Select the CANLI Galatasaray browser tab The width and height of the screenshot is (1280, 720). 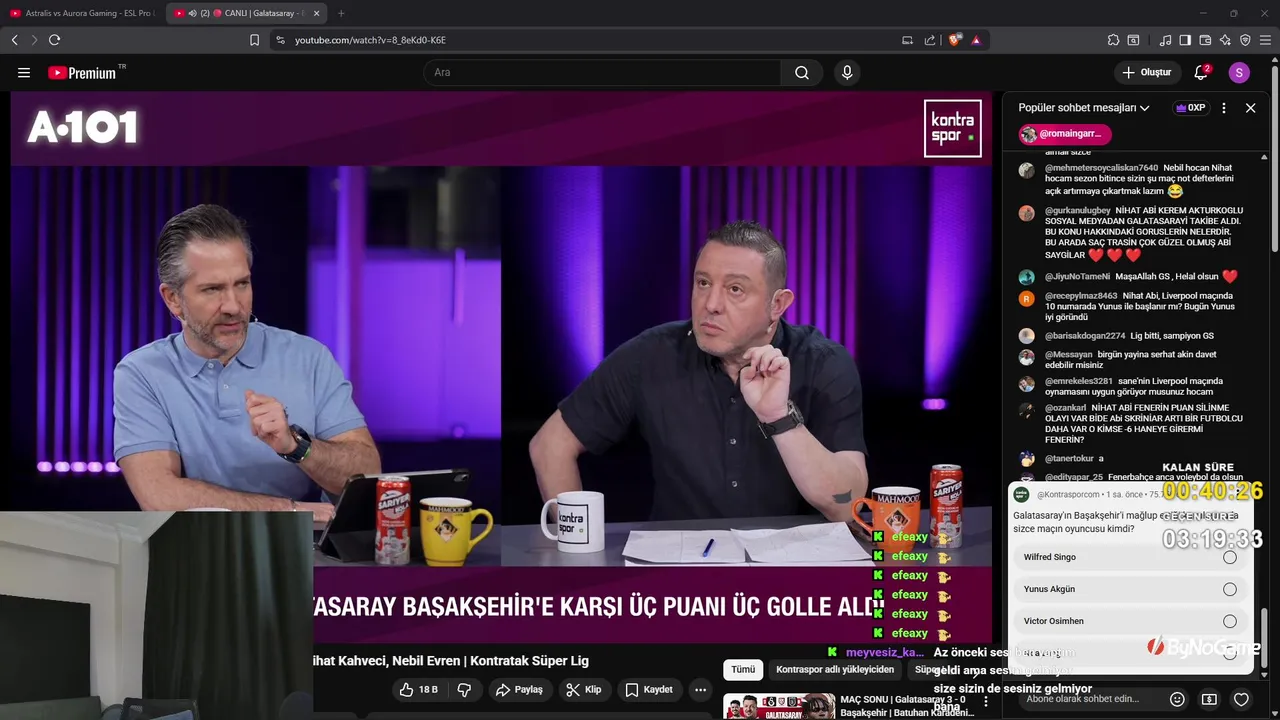click(x=248, y=13)
